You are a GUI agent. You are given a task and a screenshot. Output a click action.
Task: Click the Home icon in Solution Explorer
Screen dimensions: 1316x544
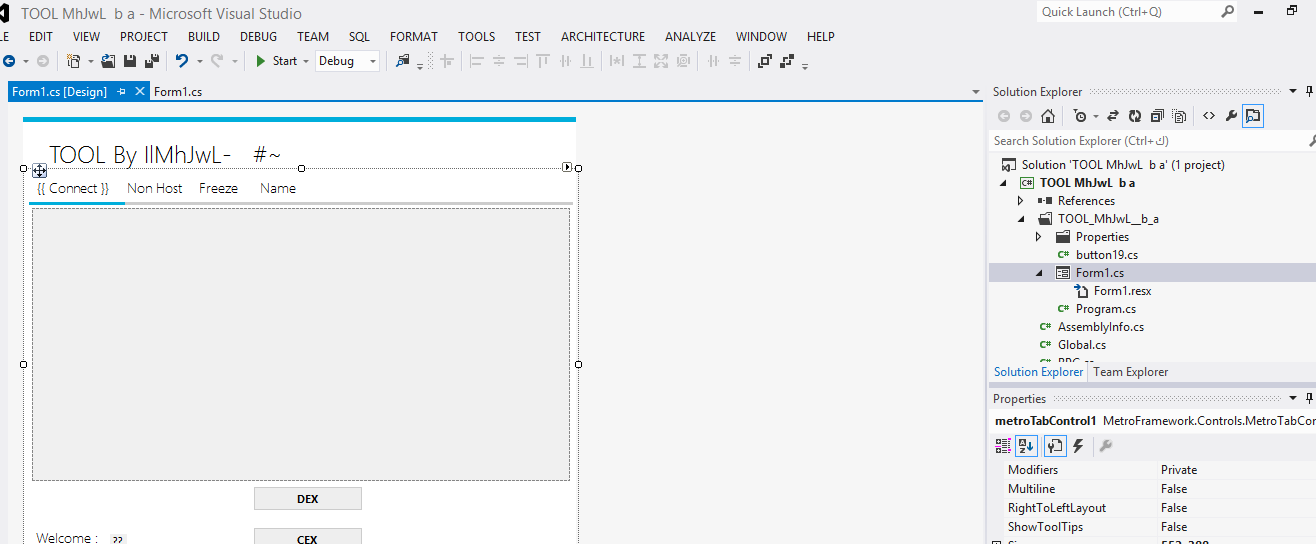coord(1047,116)
